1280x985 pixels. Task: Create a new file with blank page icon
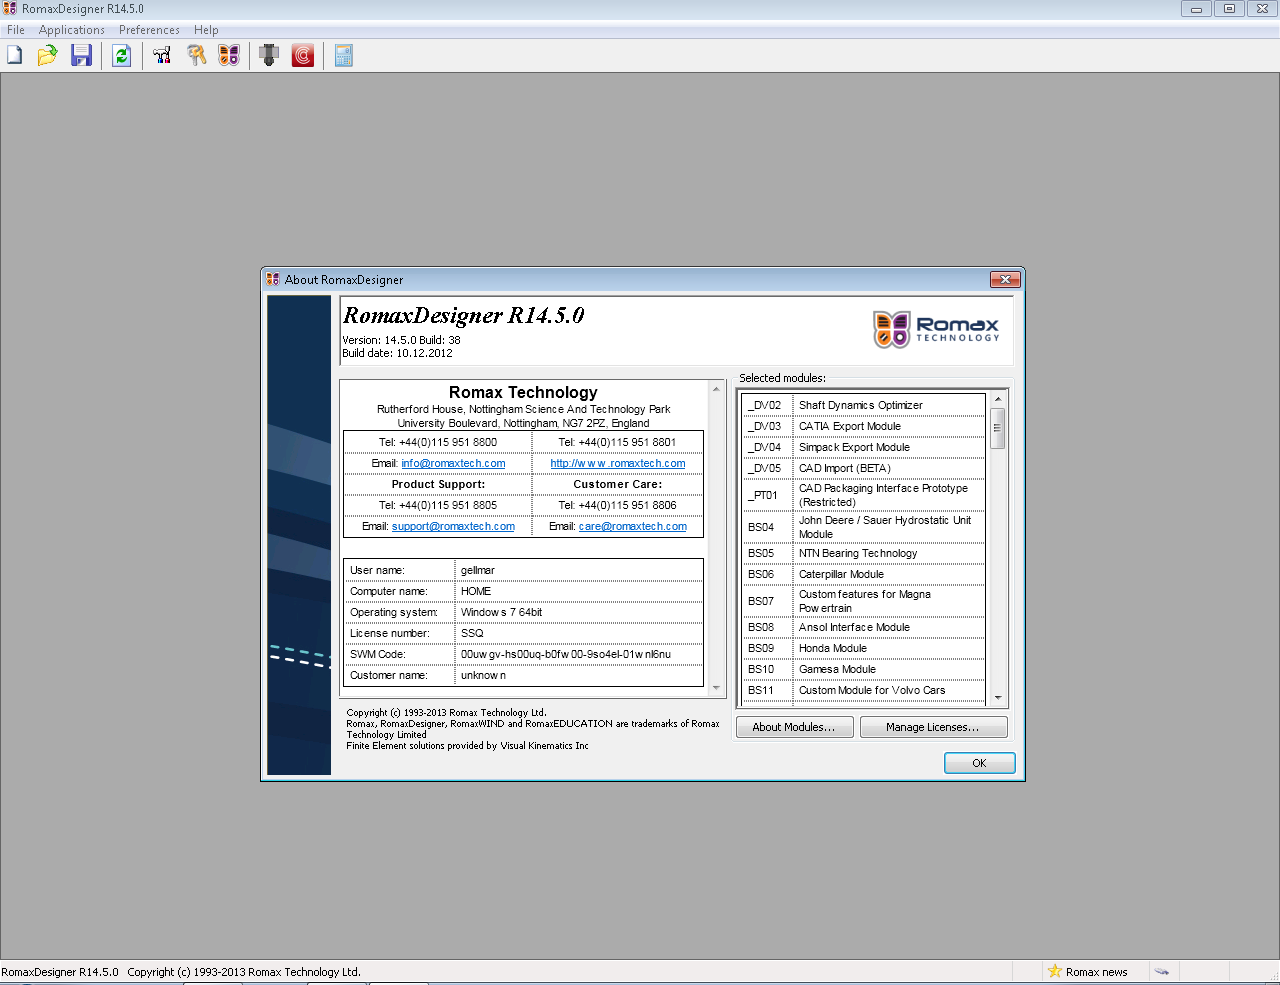(x=15, y=56)
